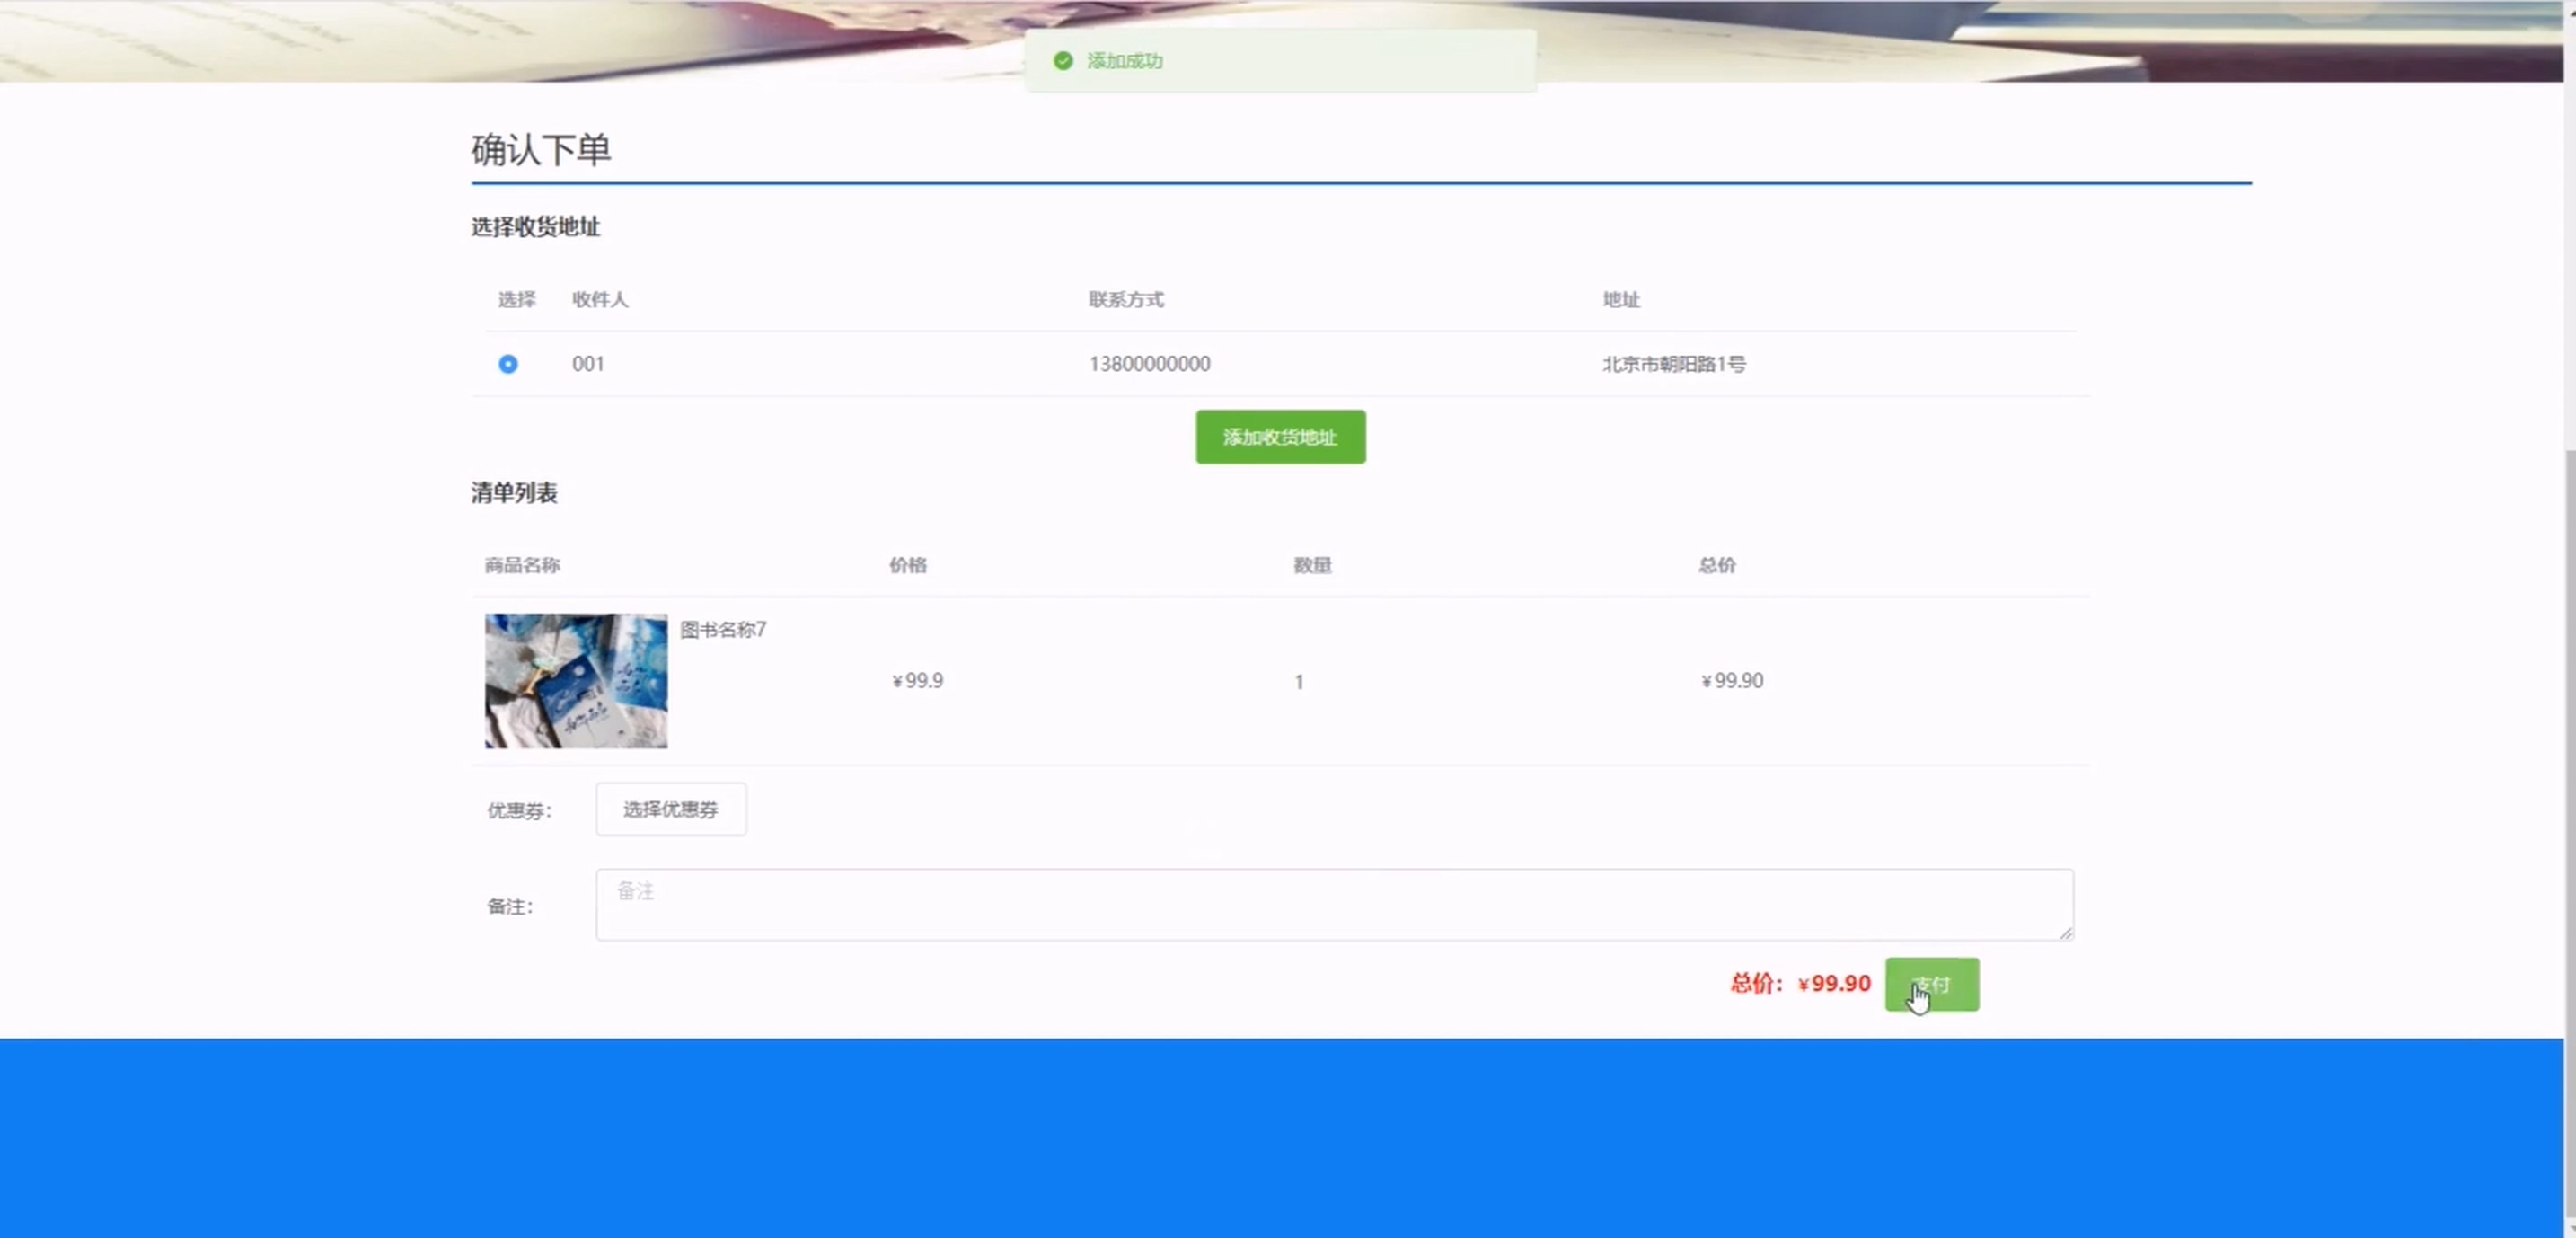Open the 选择优惠券 coupon selector
The image size is (2576, 1238).
(x=670, y=809)
